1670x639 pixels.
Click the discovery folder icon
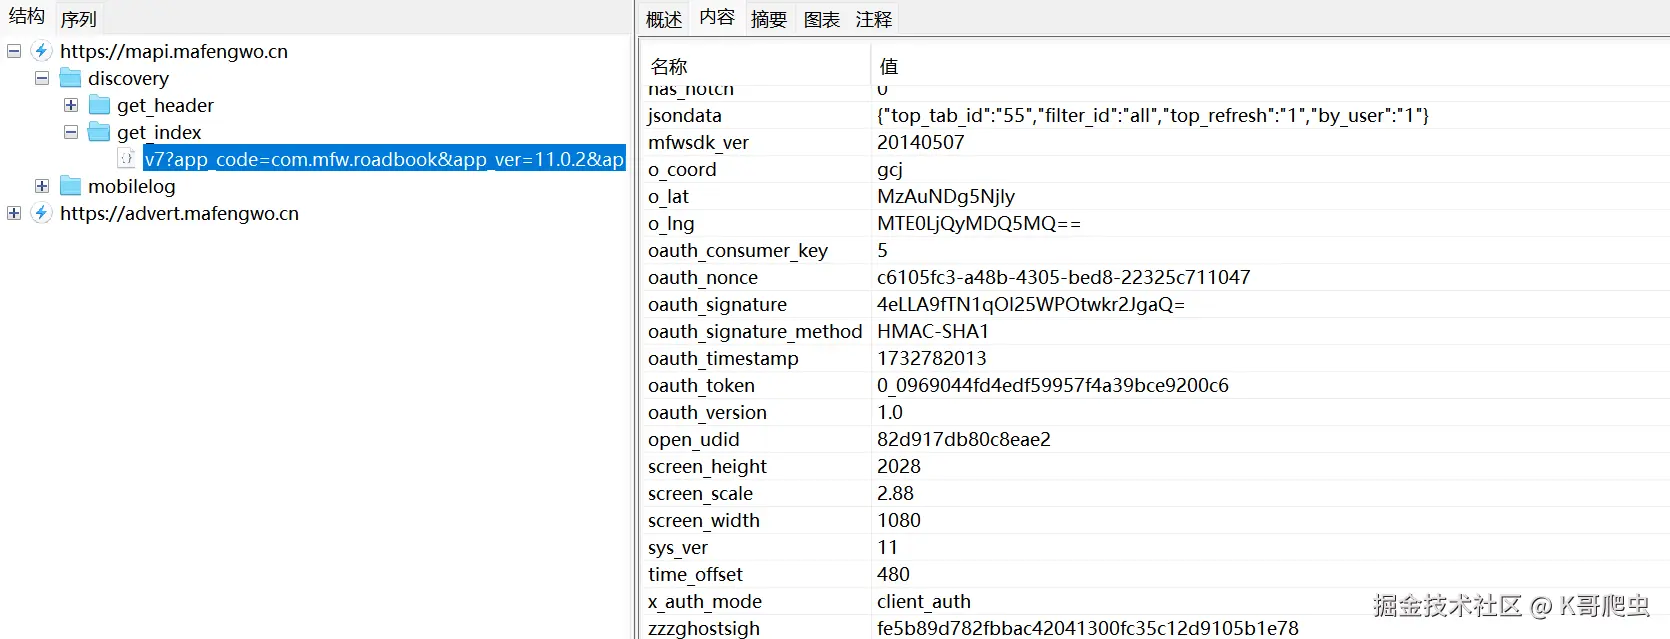[x=70, y=78]
